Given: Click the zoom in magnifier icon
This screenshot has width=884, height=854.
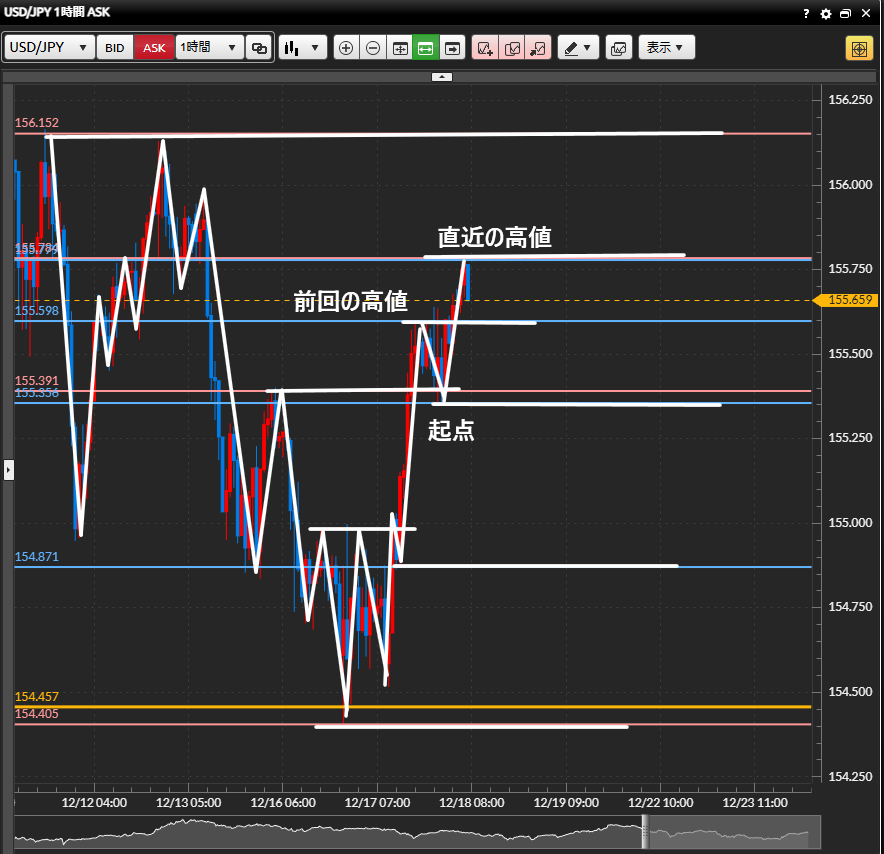Looking at the screenshot, I should pyautogui.click(x=346, y=48).
